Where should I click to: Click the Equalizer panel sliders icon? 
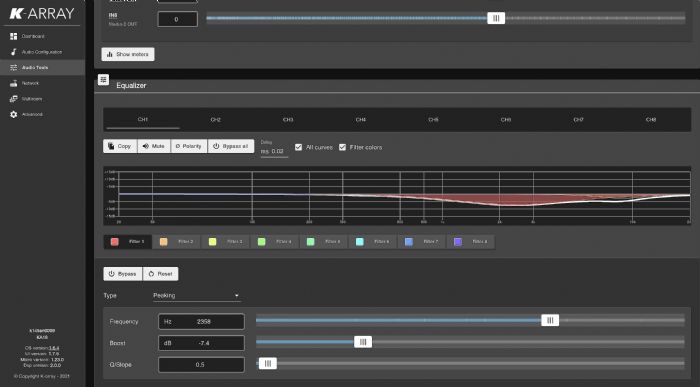(103, 80)
